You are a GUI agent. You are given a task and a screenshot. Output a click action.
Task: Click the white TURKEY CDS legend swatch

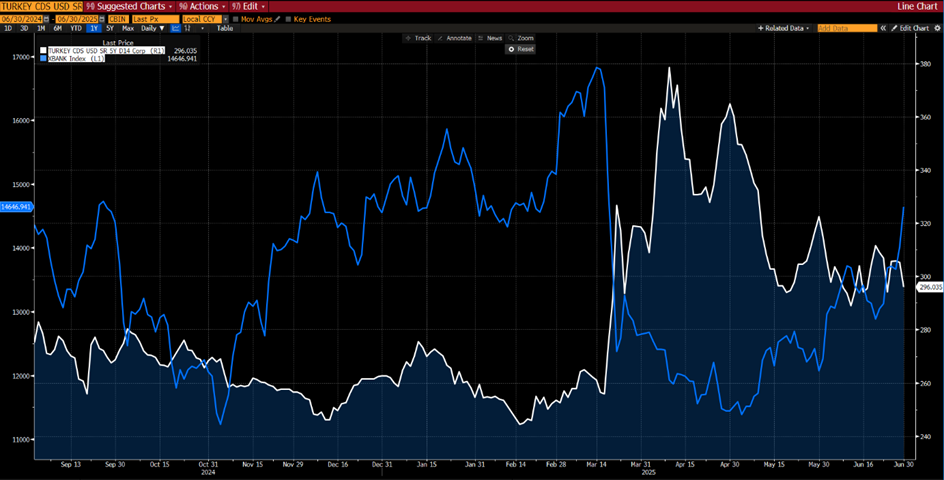(x=42, y=49)
